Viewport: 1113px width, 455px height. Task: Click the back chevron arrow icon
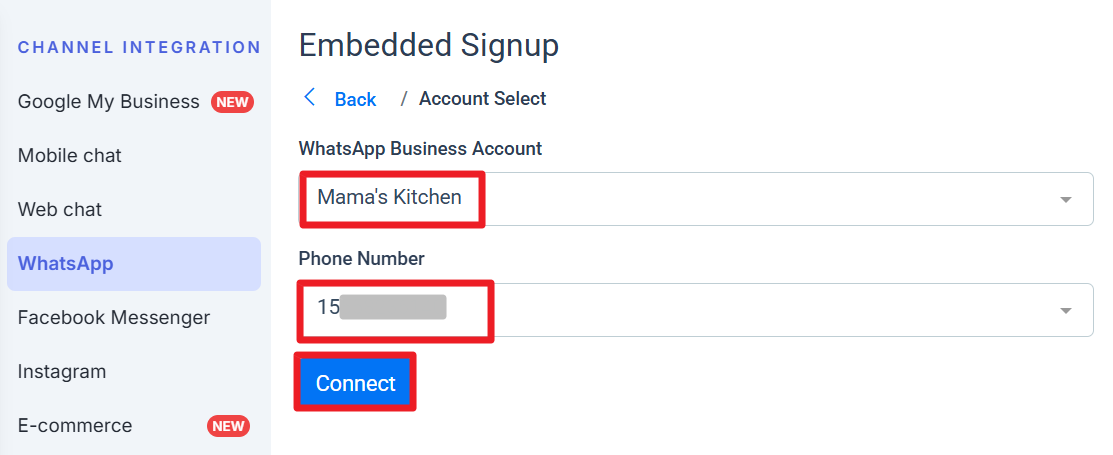click(310, 97)
